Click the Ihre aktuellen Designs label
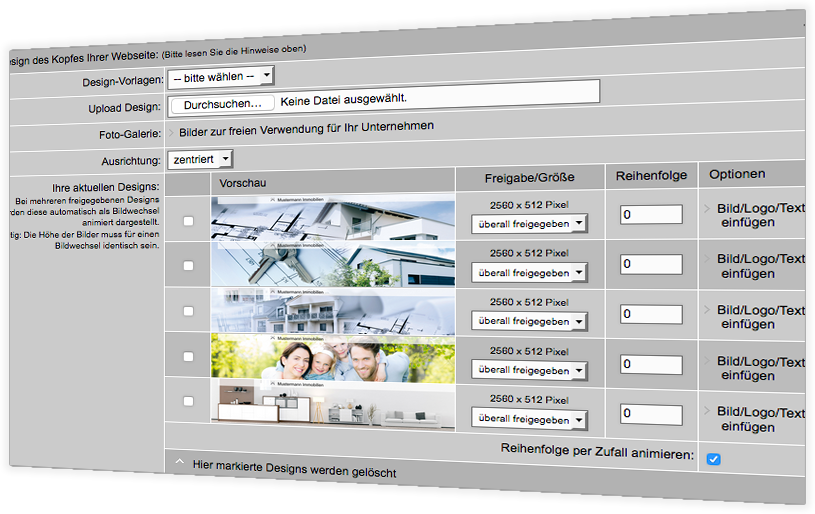The width and height of the screenshot is (815, 514). point(106,187)
